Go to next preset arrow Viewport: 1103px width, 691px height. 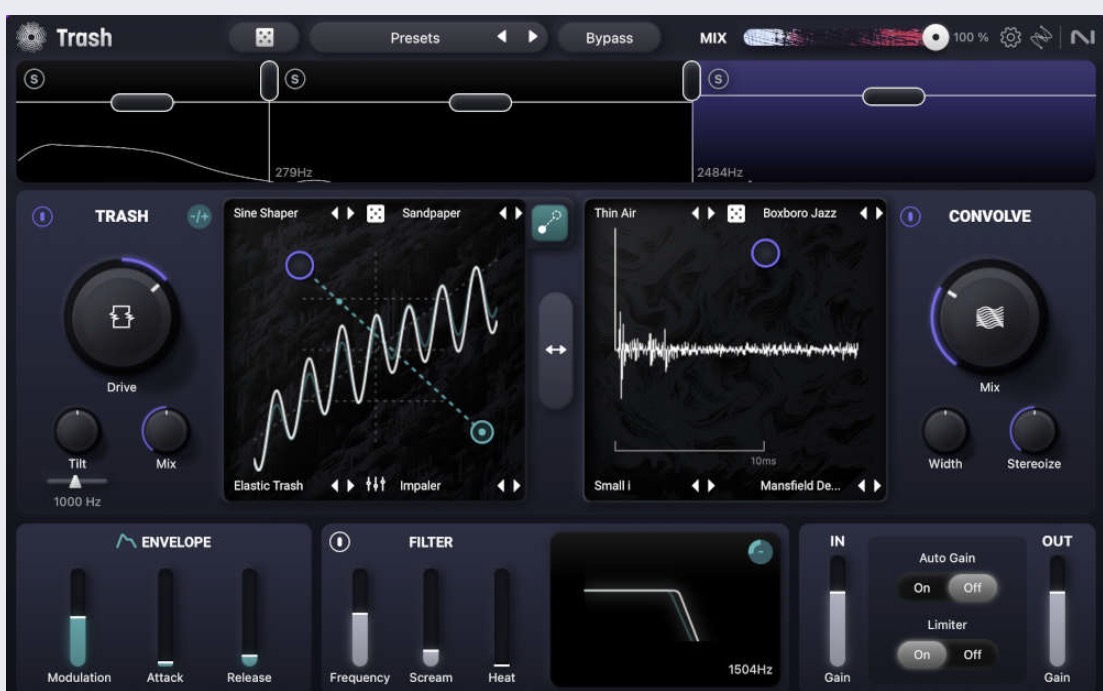click(533, 37)
